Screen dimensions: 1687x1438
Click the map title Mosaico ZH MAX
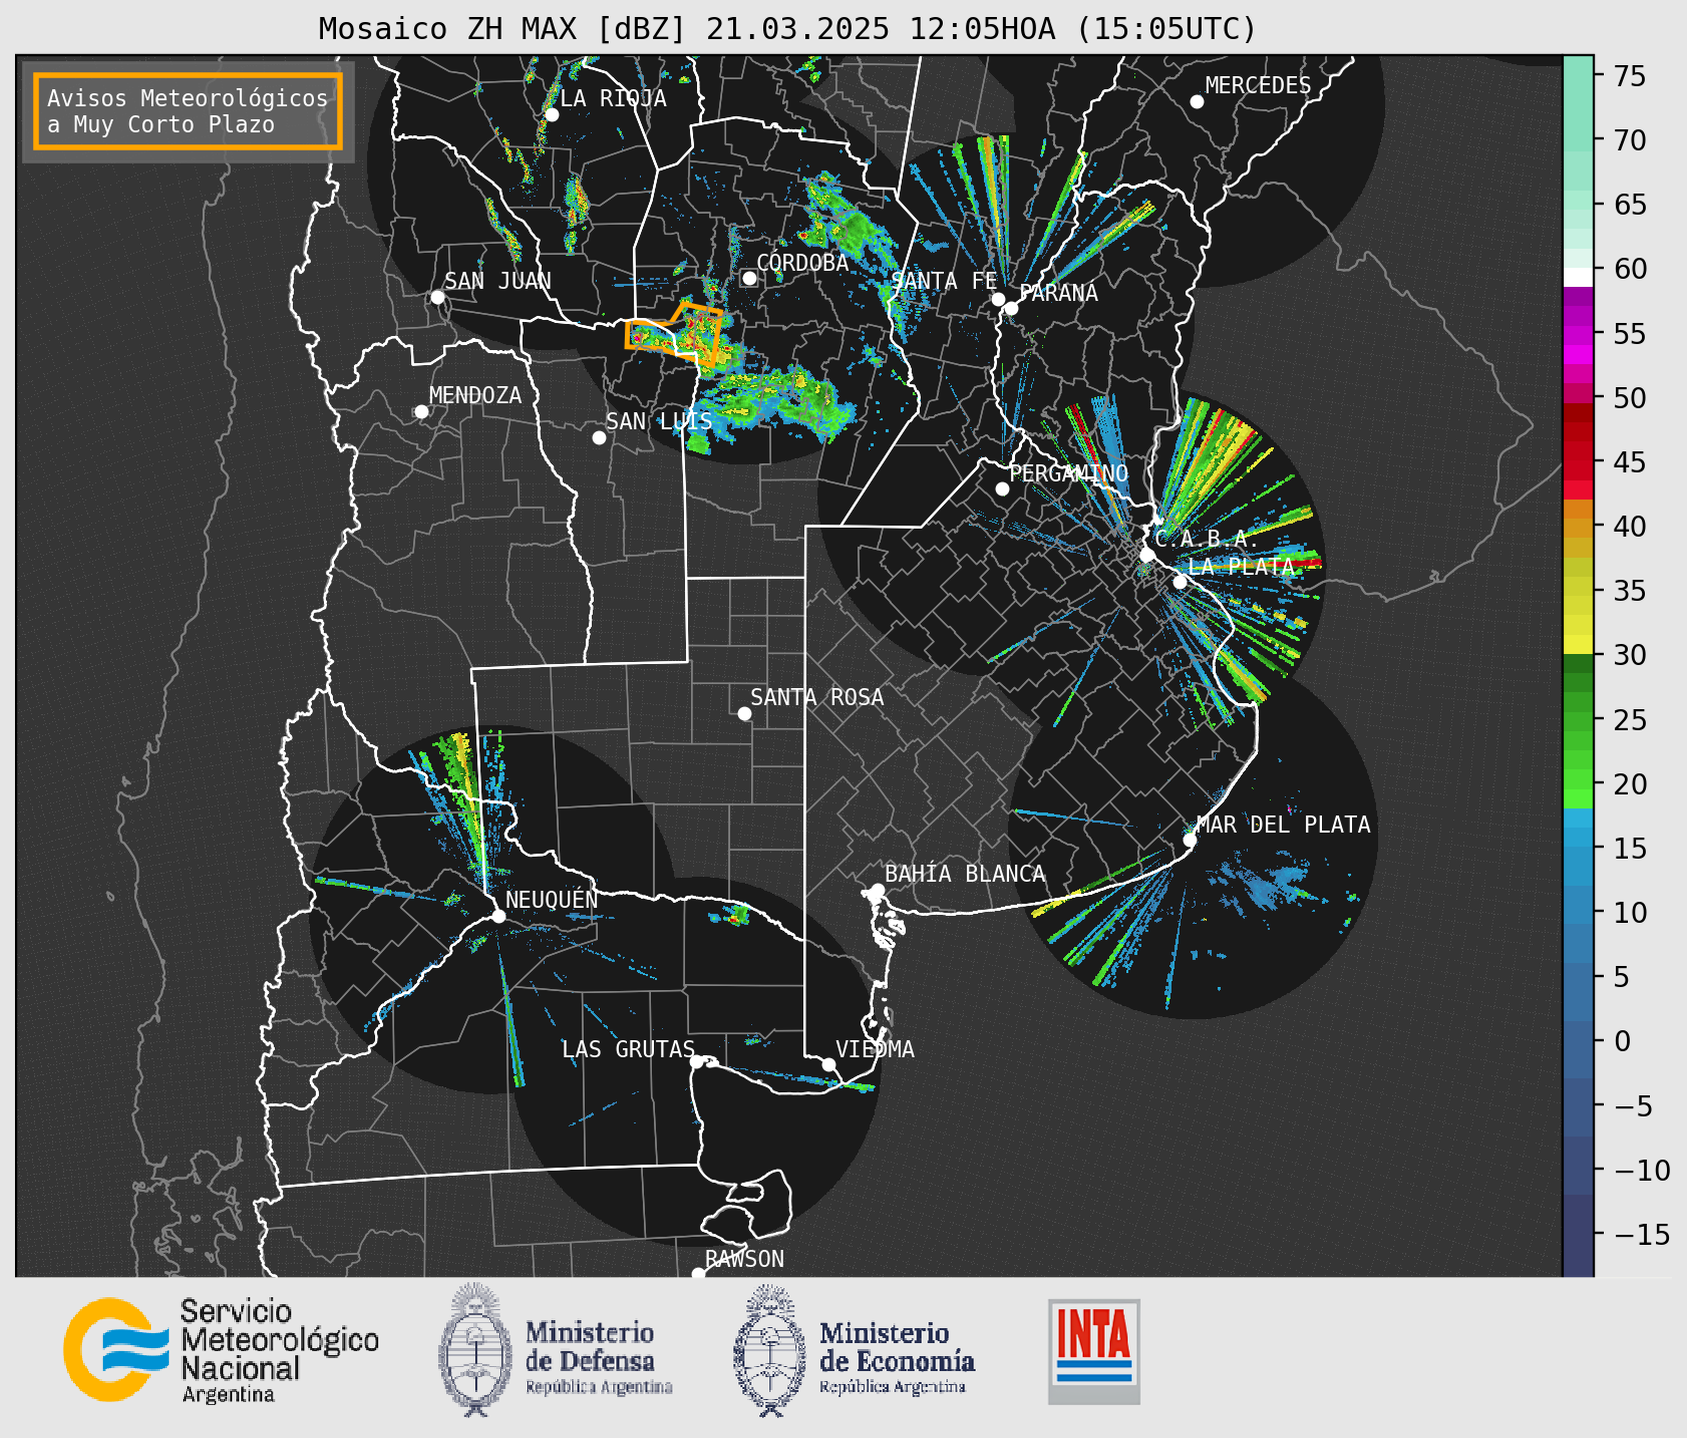point(787,28)
